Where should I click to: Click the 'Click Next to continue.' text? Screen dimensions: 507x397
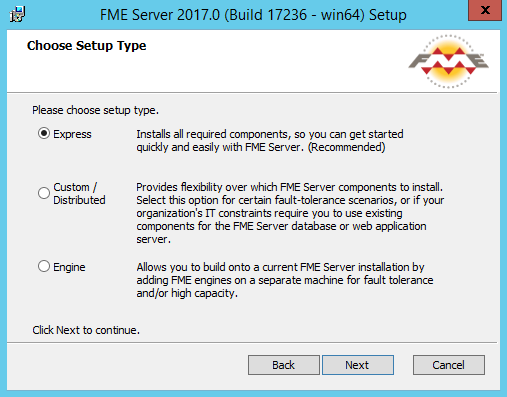click(x=86, y=330)
